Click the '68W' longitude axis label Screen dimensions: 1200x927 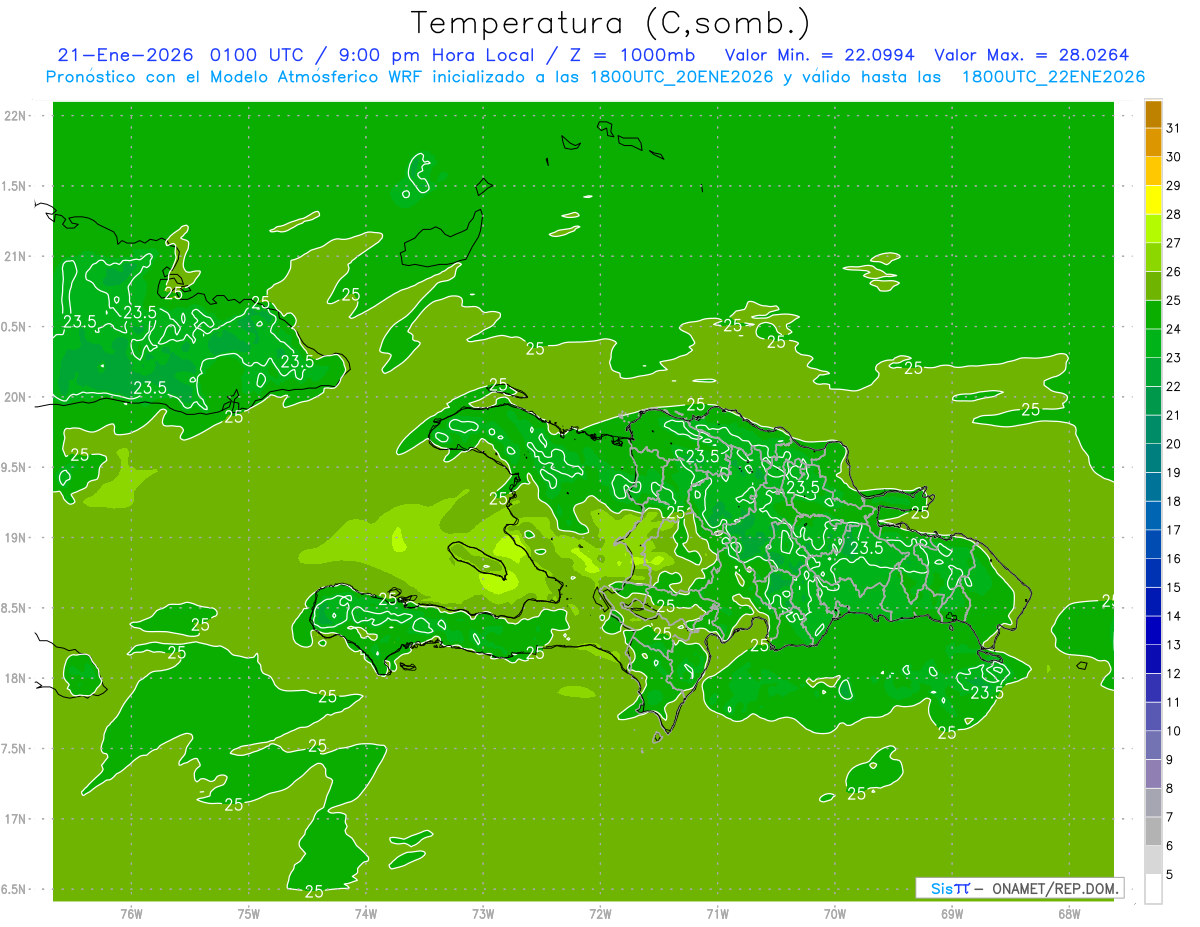pyautogui.click(x=1069, y=913)
